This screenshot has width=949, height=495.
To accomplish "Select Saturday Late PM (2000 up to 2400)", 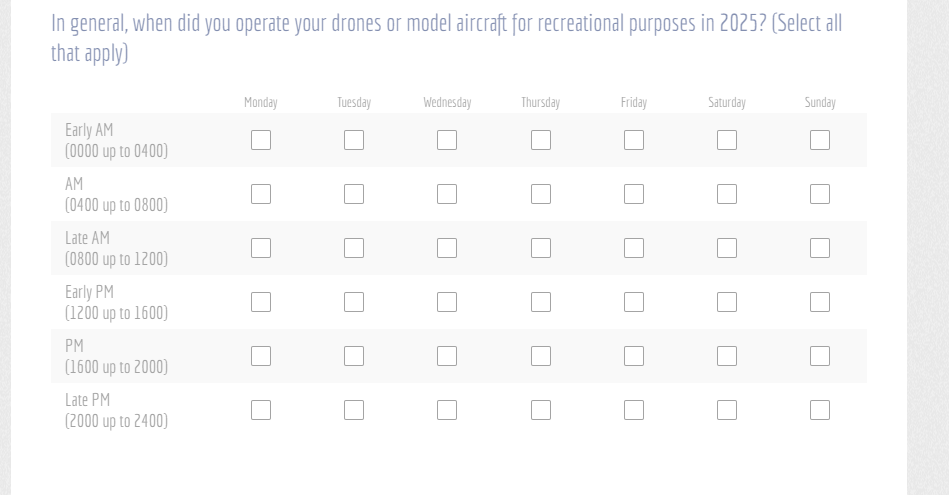I will [x=727, y=410].
